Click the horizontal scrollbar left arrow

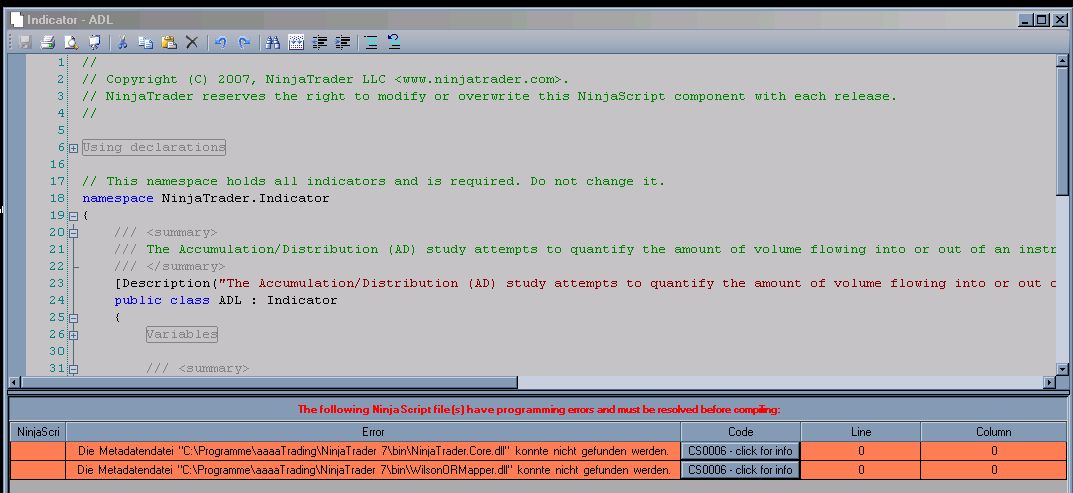tap(14, 382)
